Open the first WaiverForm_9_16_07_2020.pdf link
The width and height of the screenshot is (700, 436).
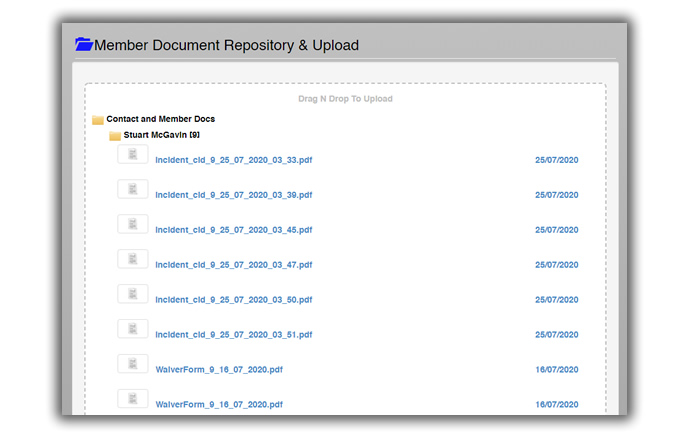click(x=219, y=370)
